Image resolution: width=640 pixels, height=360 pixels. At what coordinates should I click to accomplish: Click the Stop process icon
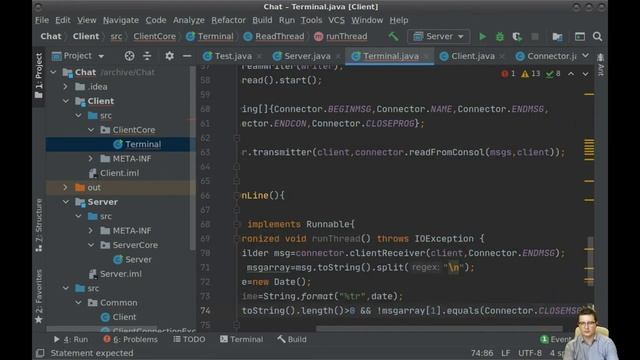[x=535, y=37]
